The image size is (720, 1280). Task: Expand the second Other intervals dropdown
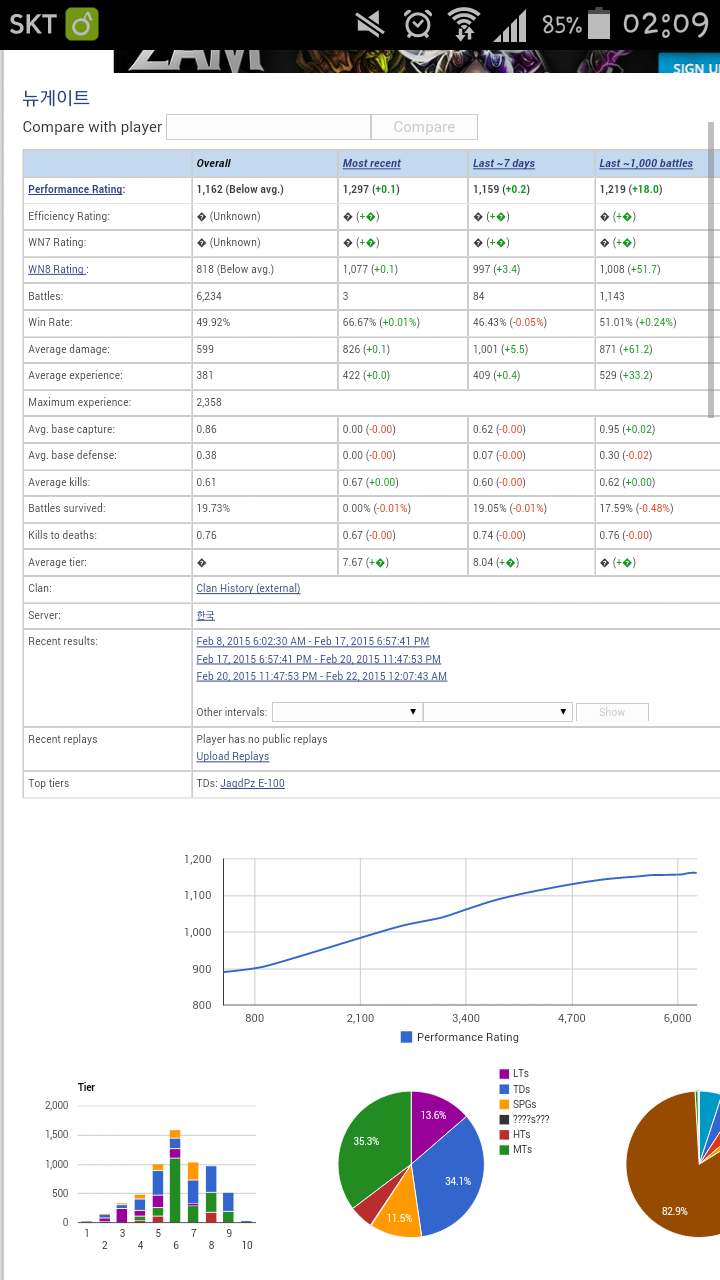[x=497, y=712]
